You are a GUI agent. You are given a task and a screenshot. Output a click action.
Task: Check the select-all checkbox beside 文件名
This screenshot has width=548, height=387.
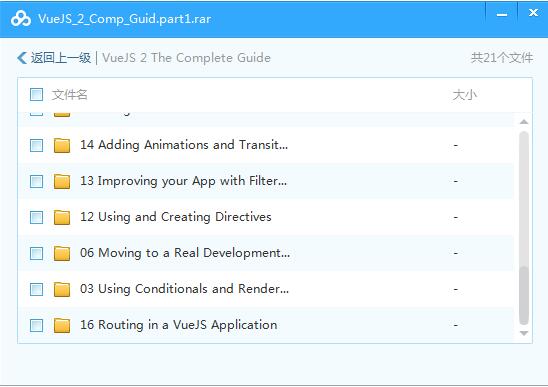pyautogui.click(x=36, y=94)
